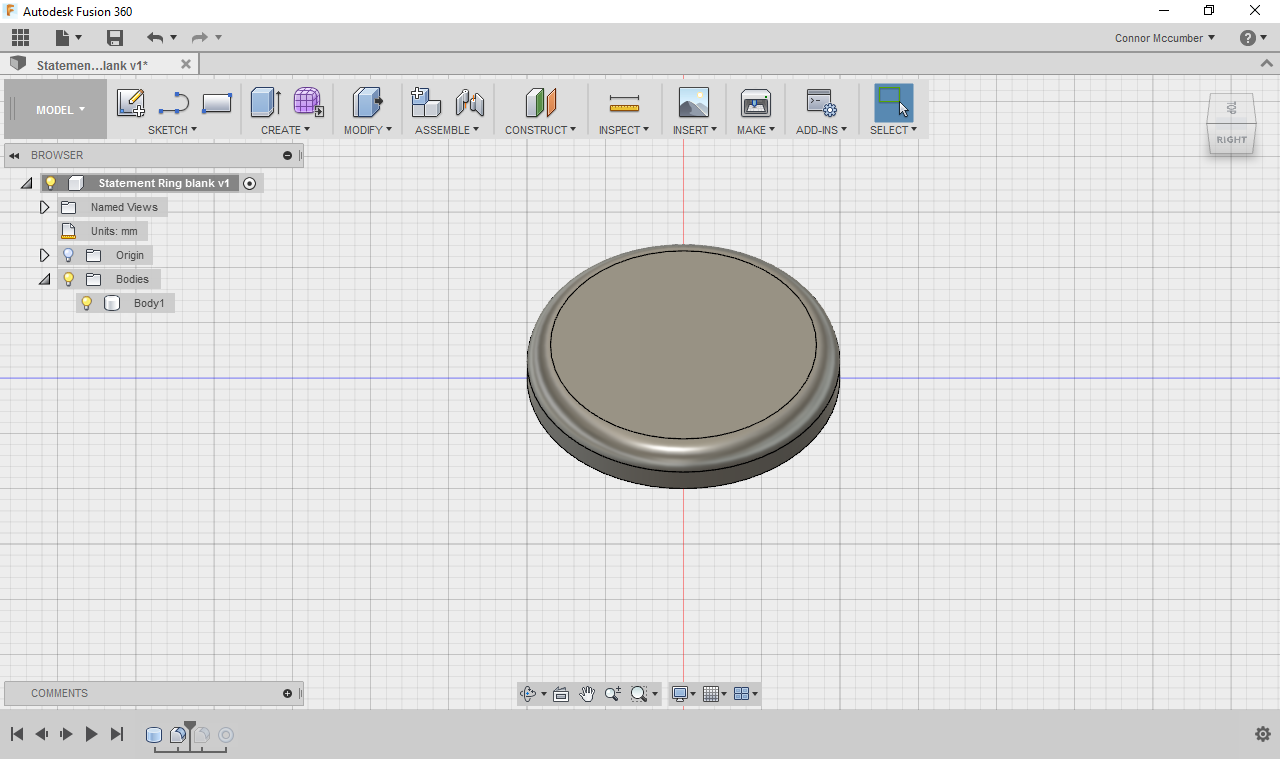The width and height of the screenshot is (1280, 759).
Task: Click the fillet feature in timeline
Action: pyautogui.click(x=178, y=735)
